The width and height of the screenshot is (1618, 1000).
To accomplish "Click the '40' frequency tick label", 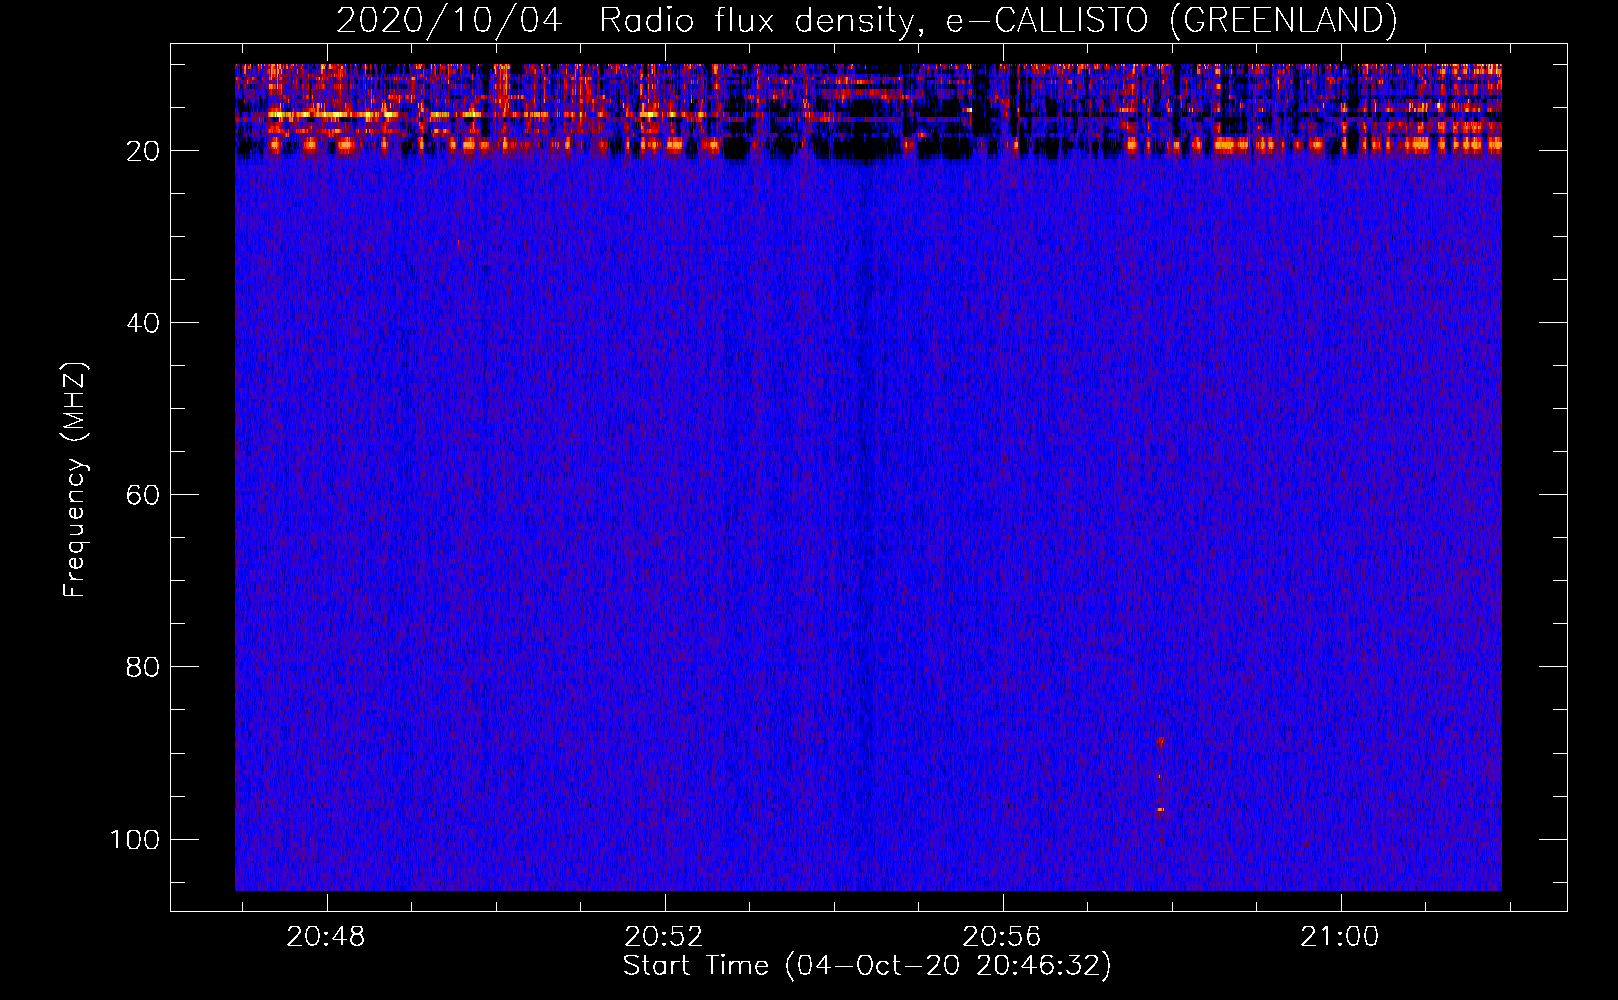I will click(x=143, y=323).
